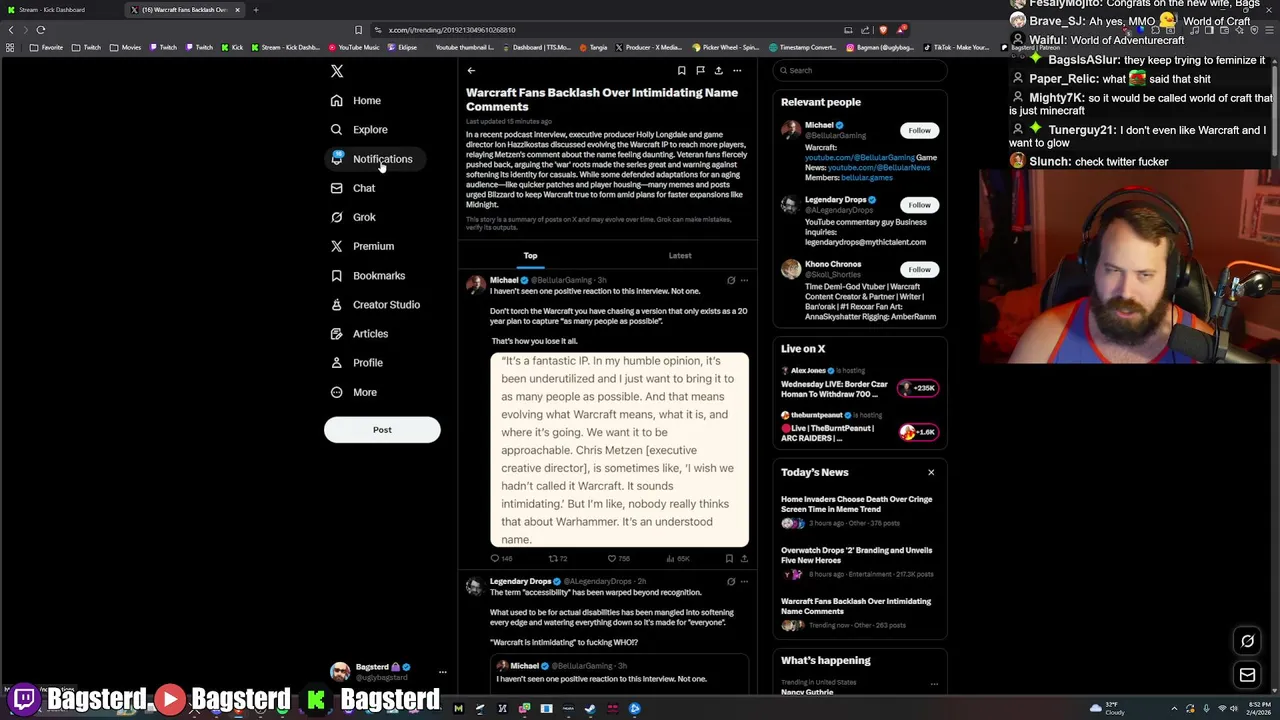This screenshot has width=1280, height=720.
Task: Click the Brave shields icon
Action: (x=882, y=30)
